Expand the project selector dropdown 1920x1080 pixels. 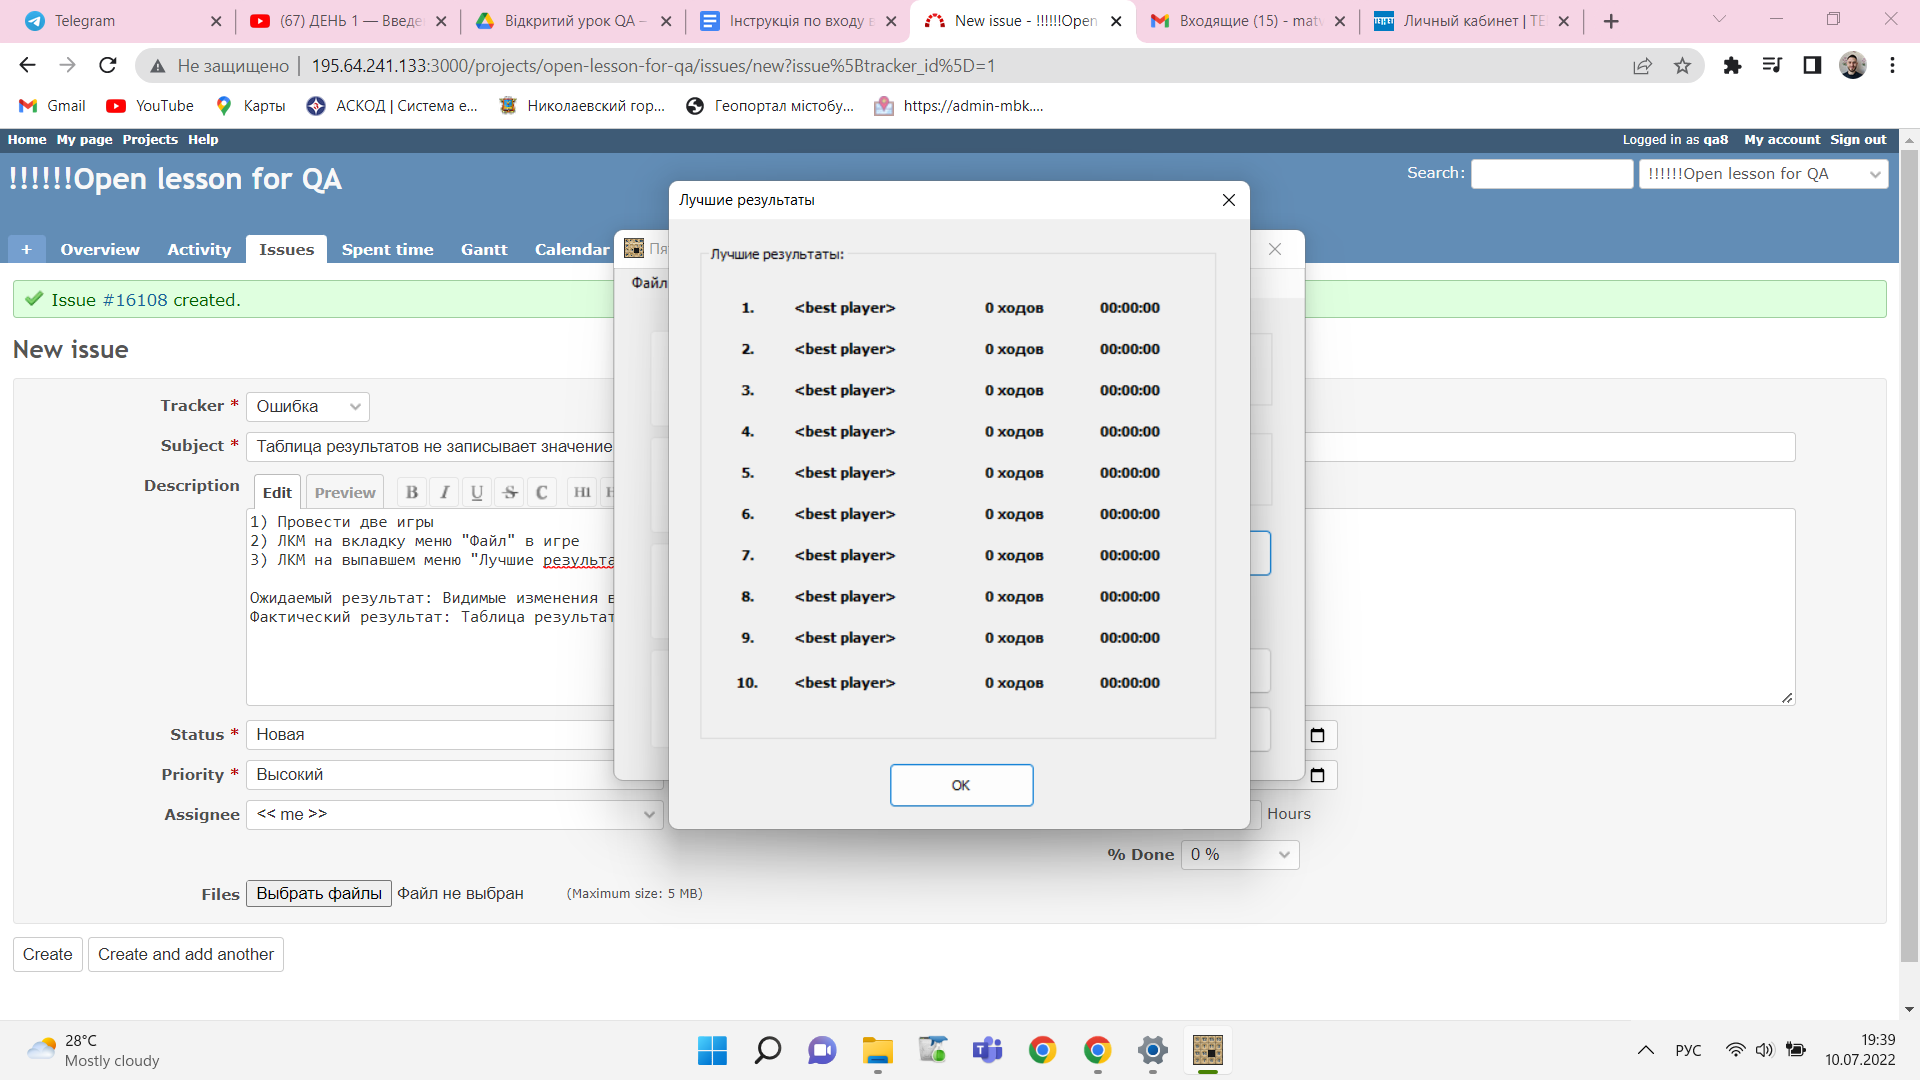(x=1763, y=174)
